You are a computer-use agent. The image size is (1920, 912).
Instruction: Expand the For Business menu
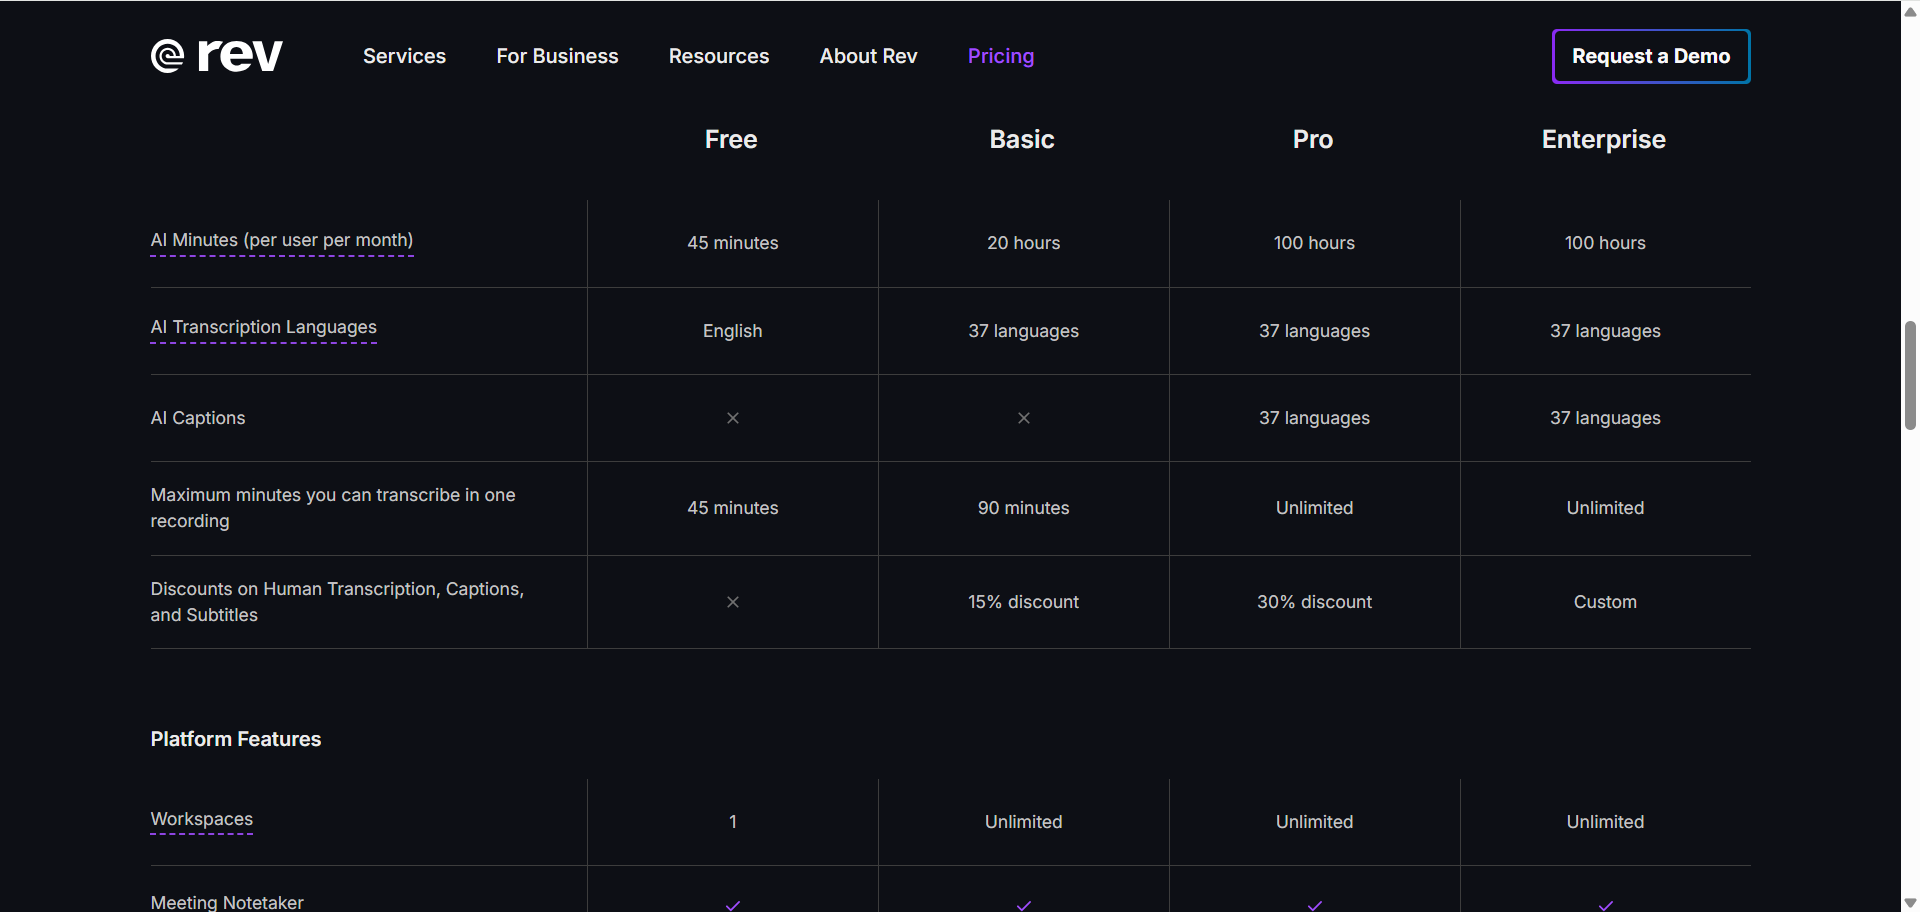click(557, 56)
